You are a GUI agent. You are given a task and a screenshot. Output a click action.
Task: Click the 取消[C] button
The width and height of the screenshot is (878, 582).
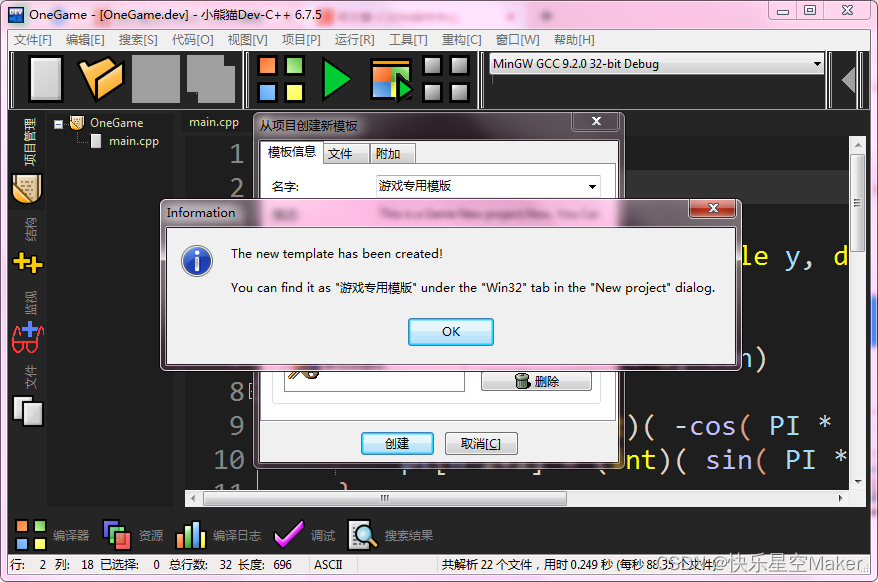coord(480,444)
